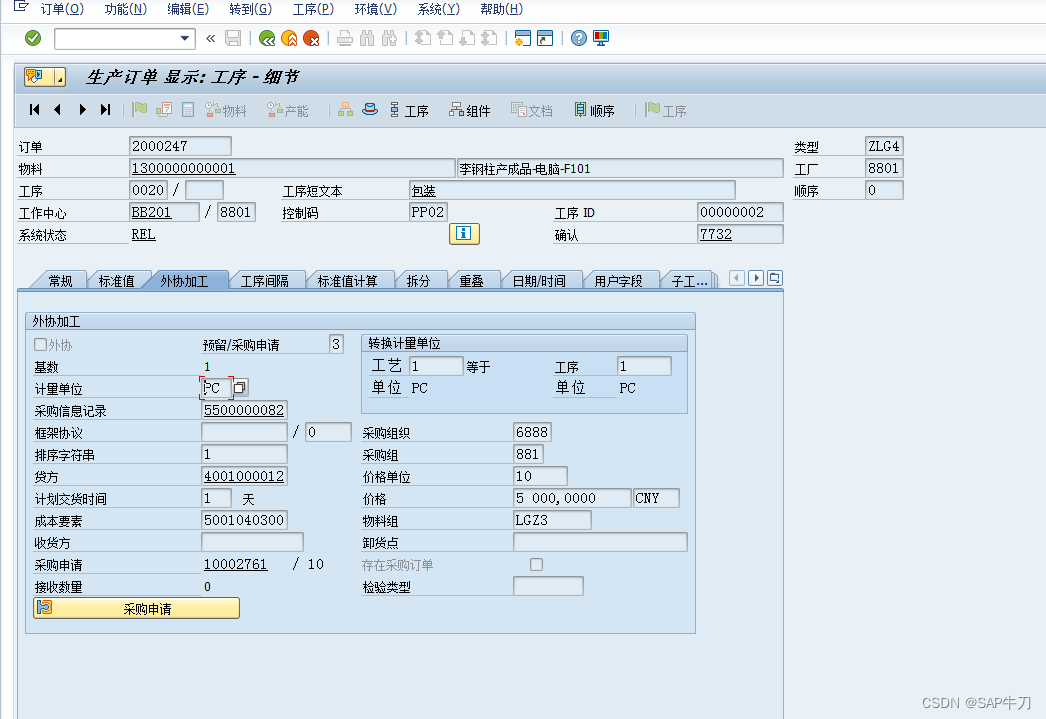Open purchasing info record 5500000082
Image resolution: width=1046 pixels, height=719 pixels.
tap(244, 410)
